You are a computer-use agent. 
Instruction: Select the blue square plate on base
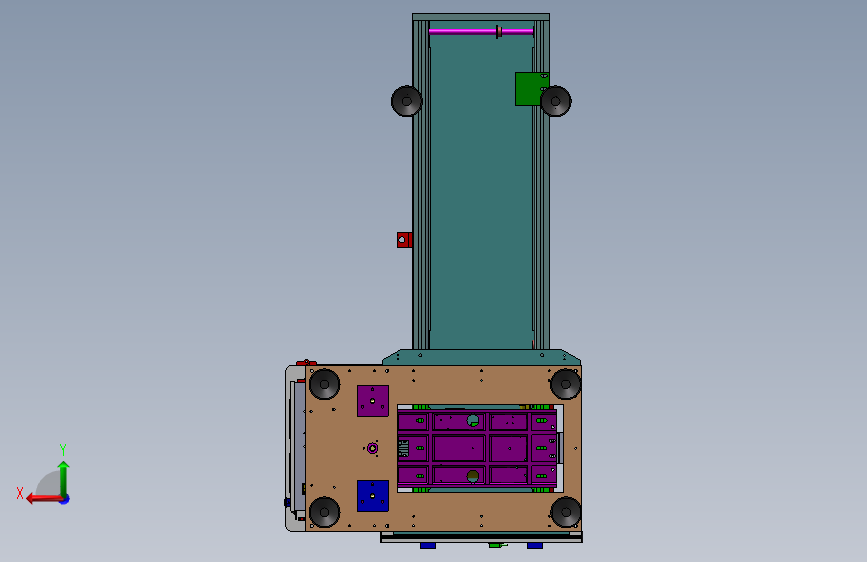click(373, 496)
